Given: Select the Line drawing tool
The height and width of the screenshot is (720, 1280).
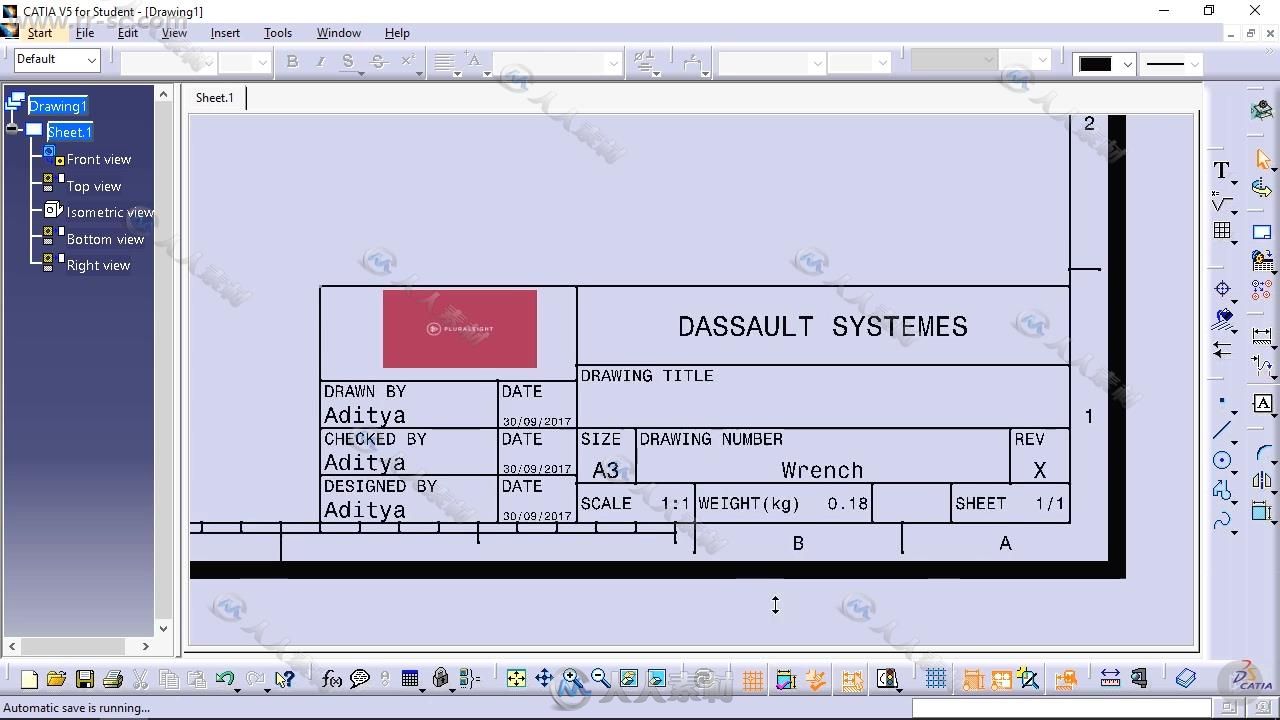Looking at the screenshot, I should pos(1222,431).
